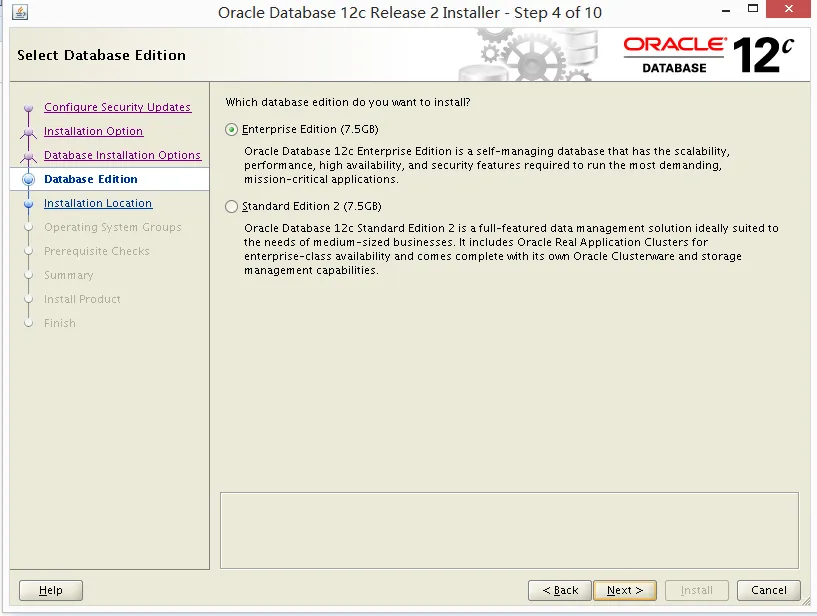
Task: Click the Java icon in title bar
Action: tap(20, 11)
